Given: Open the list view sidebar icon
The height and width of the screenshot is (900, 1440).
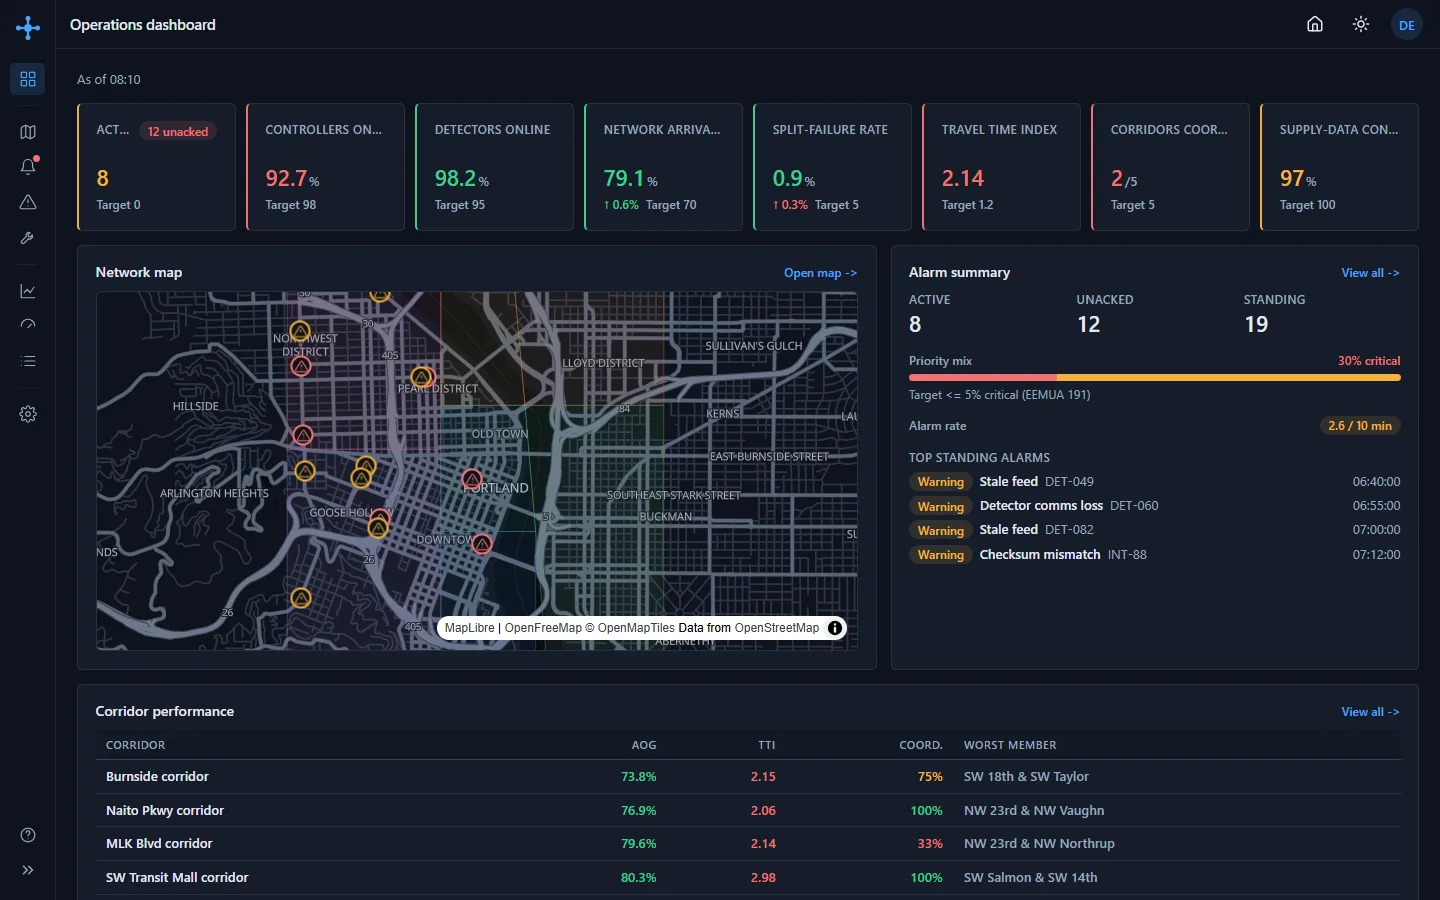Looking at the screenshot, I should [x=28, y=361].
